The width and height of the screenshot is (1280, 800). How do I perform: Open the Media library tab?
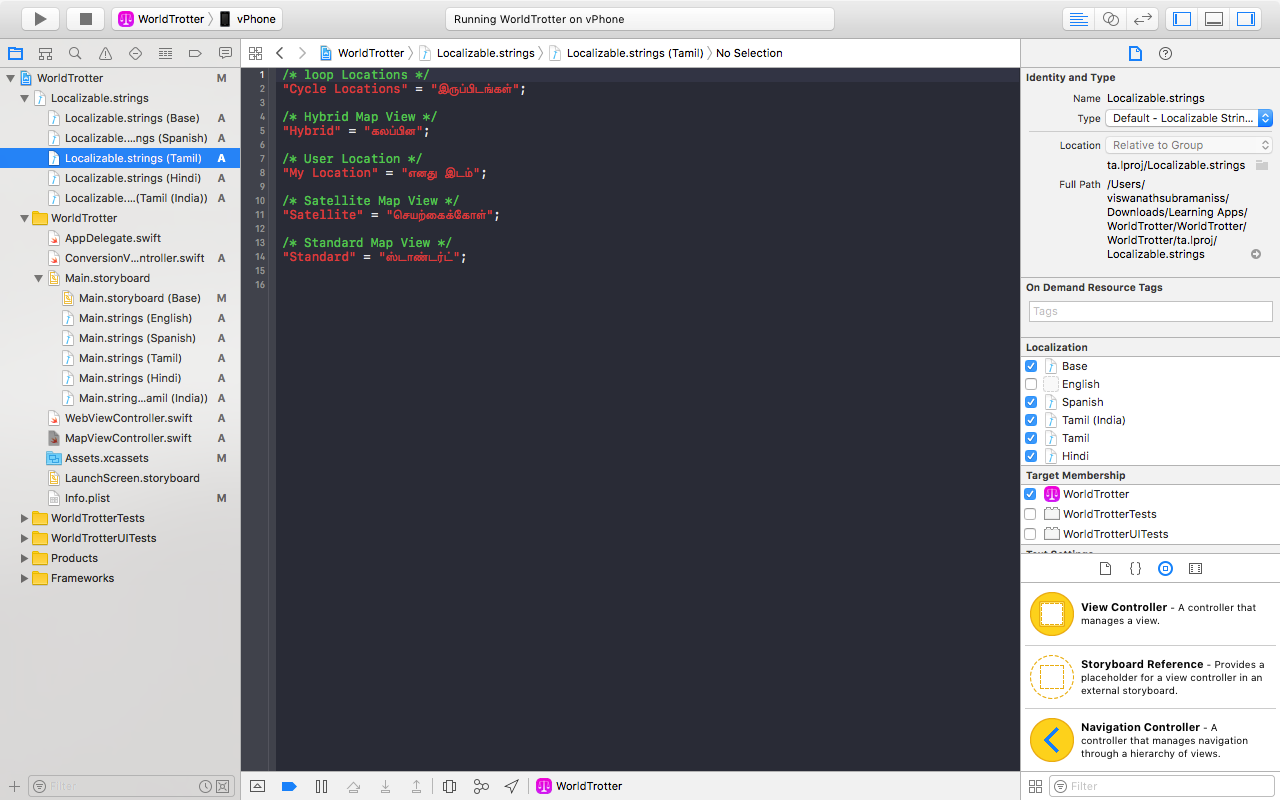point(1195,568)
